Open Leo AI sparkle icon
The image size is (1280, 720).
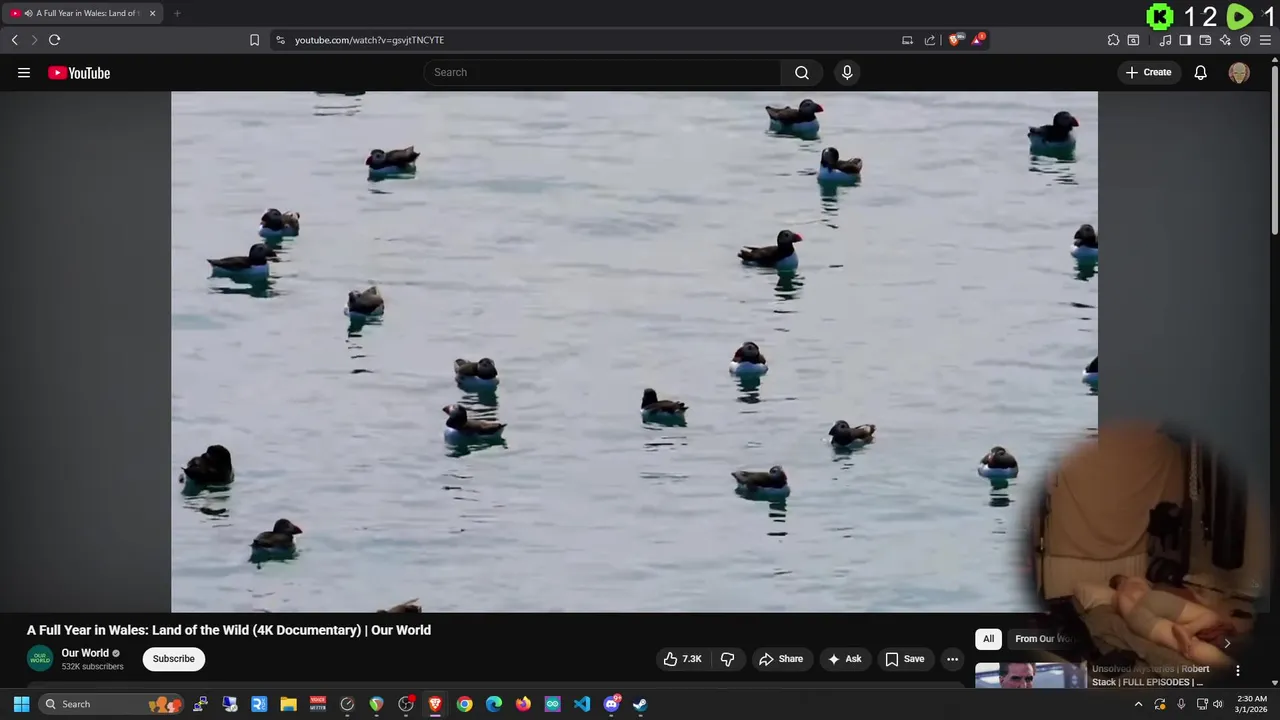tap(1225, 40)
